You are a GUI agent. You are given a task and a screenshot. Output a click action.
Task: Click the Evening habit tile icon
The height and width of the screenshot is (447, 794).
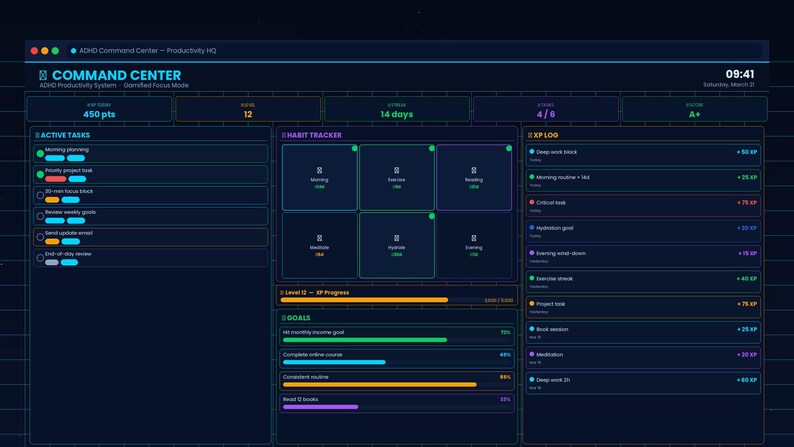[x=473, y=238]
